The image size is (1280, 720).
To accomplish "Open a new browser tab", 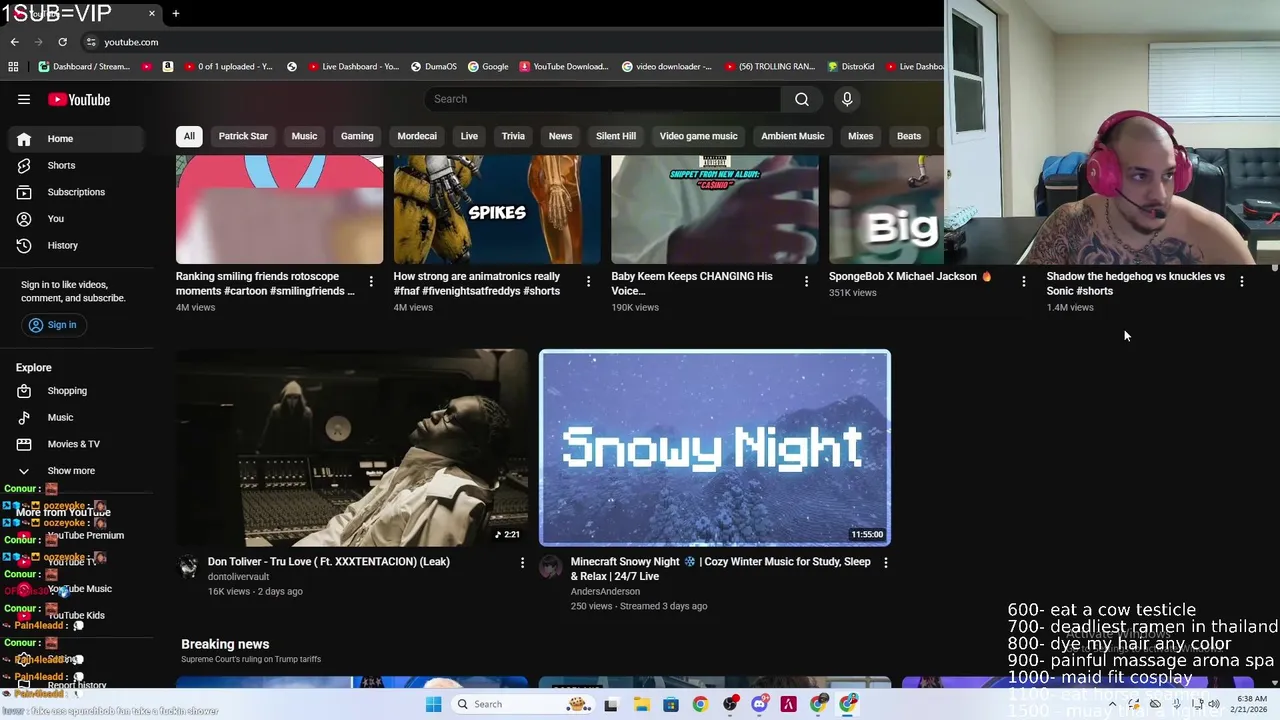I will [176, 13].
